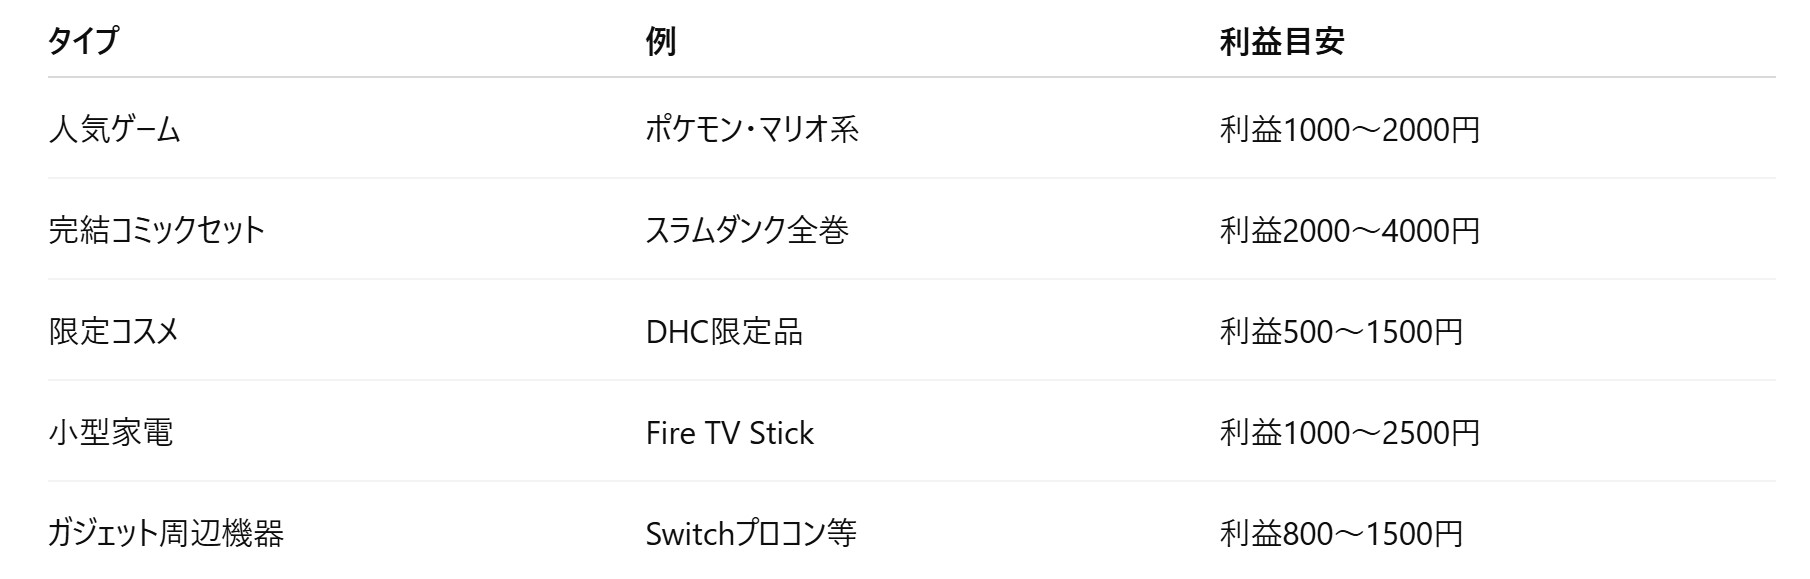Select the 利益800〜1500円 profit cell

(x=1341, y=534)
